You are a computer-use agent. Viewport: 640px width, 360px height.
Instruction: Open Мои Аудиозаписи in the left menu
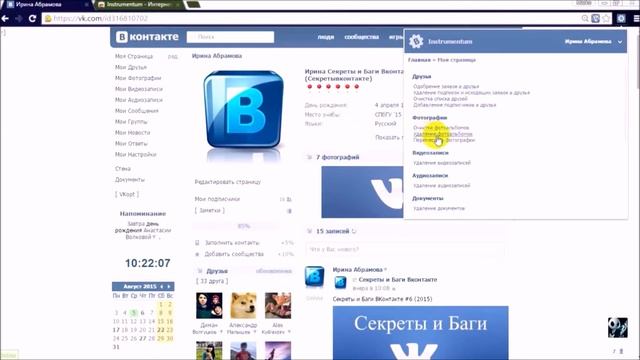pyautogui.click(x=139, y=100)
